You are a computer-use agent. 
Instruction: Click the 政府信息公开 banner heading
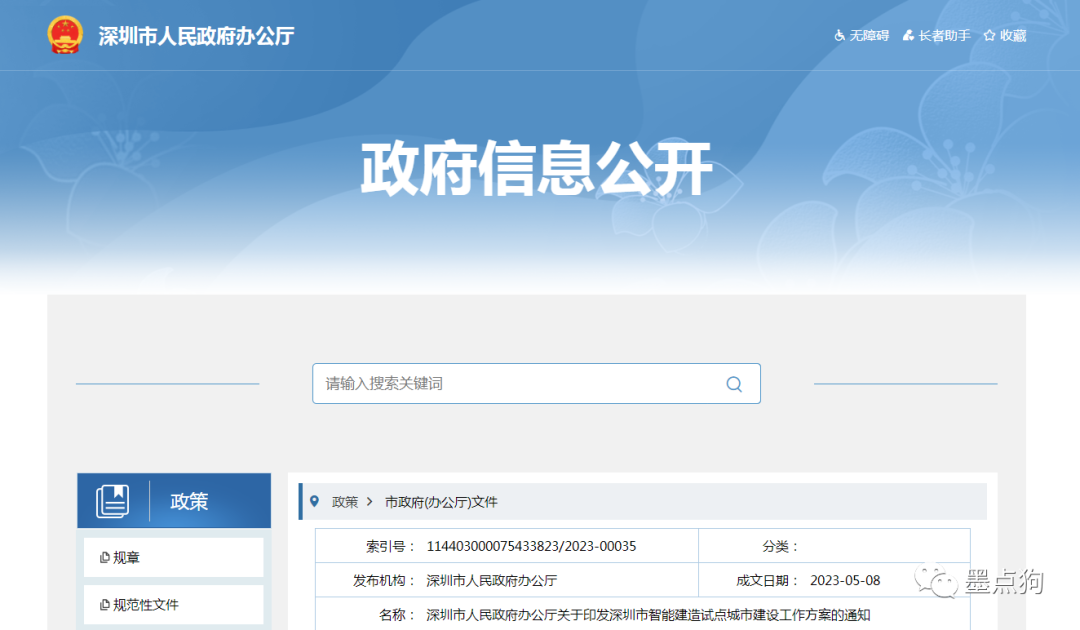[536, 169]
